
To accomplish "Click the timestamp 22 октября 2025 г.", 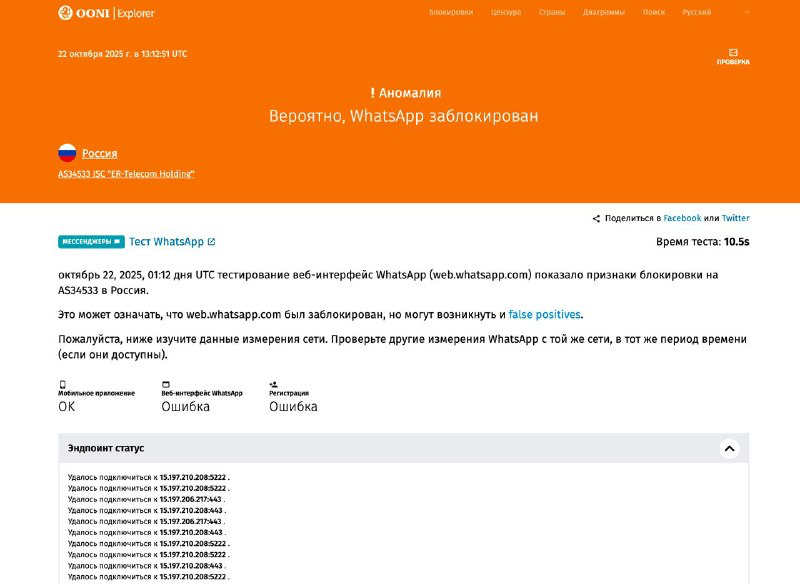I will [122, 54].
